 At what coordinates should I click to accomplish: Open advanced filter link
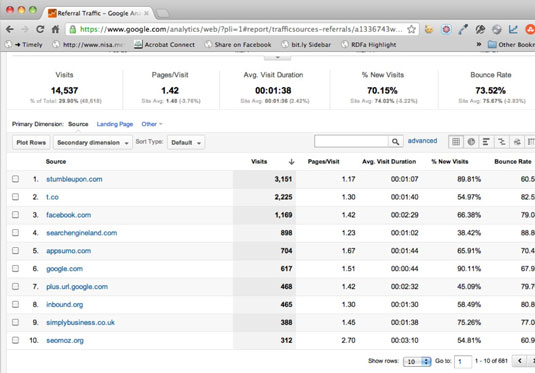(x=422, y=141)
